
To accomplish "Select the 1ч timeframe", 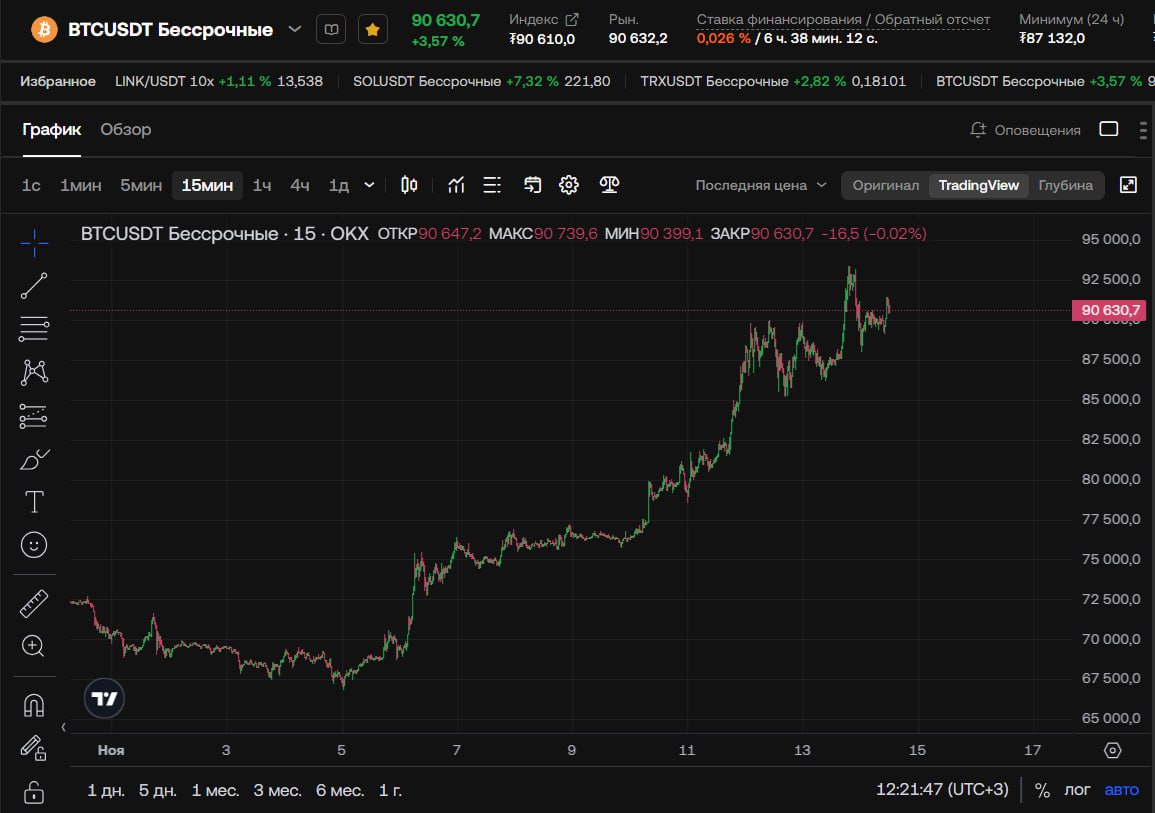I will tap(262, 185).
